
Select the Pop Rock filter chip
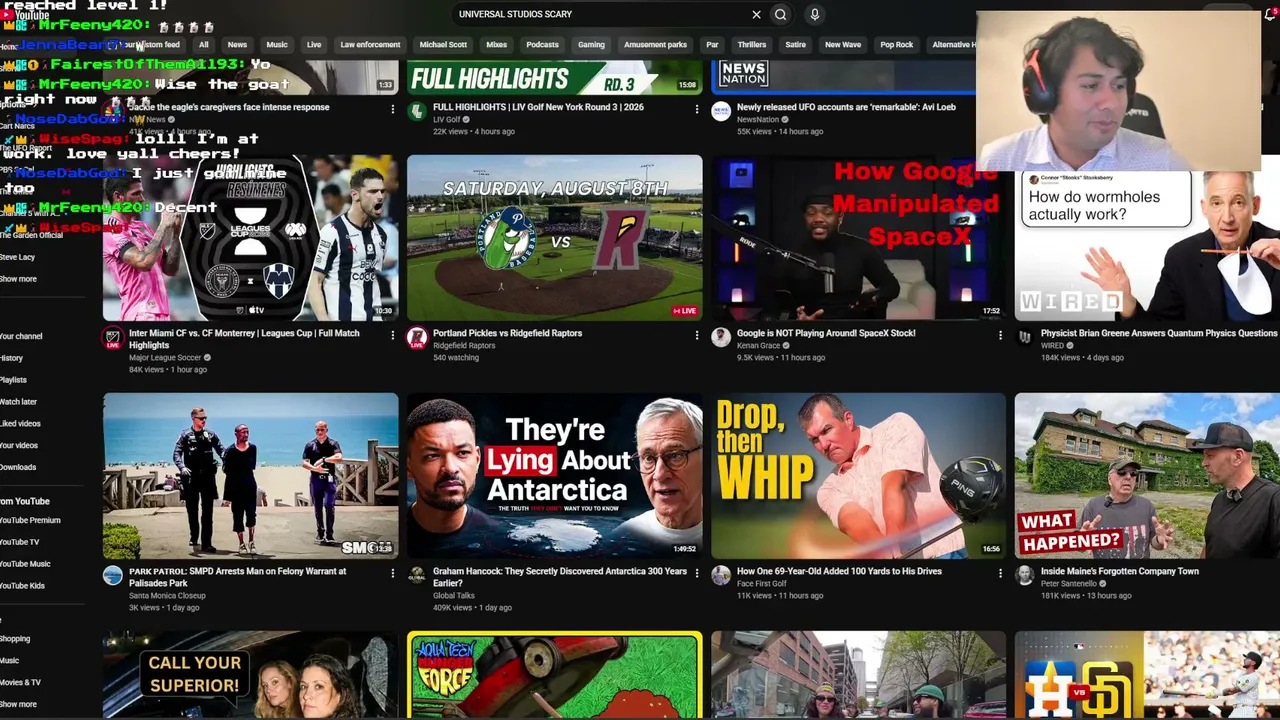897,45
